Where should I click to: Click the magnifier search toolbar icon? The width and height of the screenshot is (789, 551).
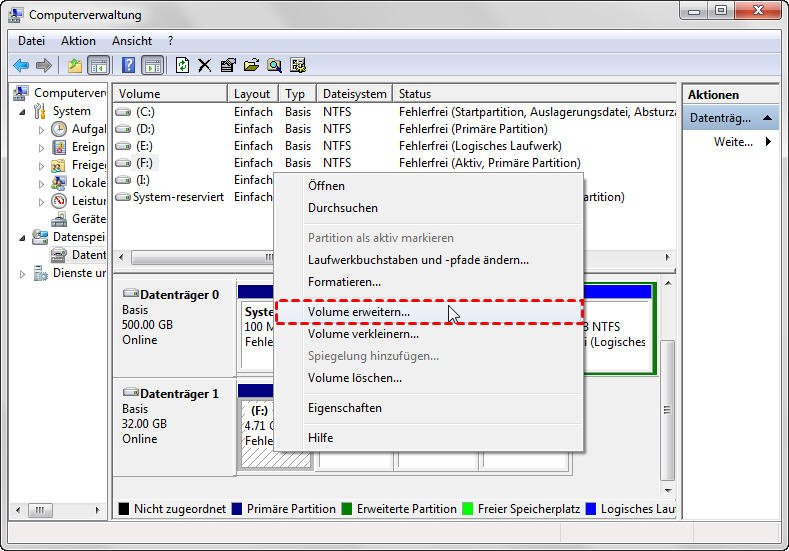274,65
